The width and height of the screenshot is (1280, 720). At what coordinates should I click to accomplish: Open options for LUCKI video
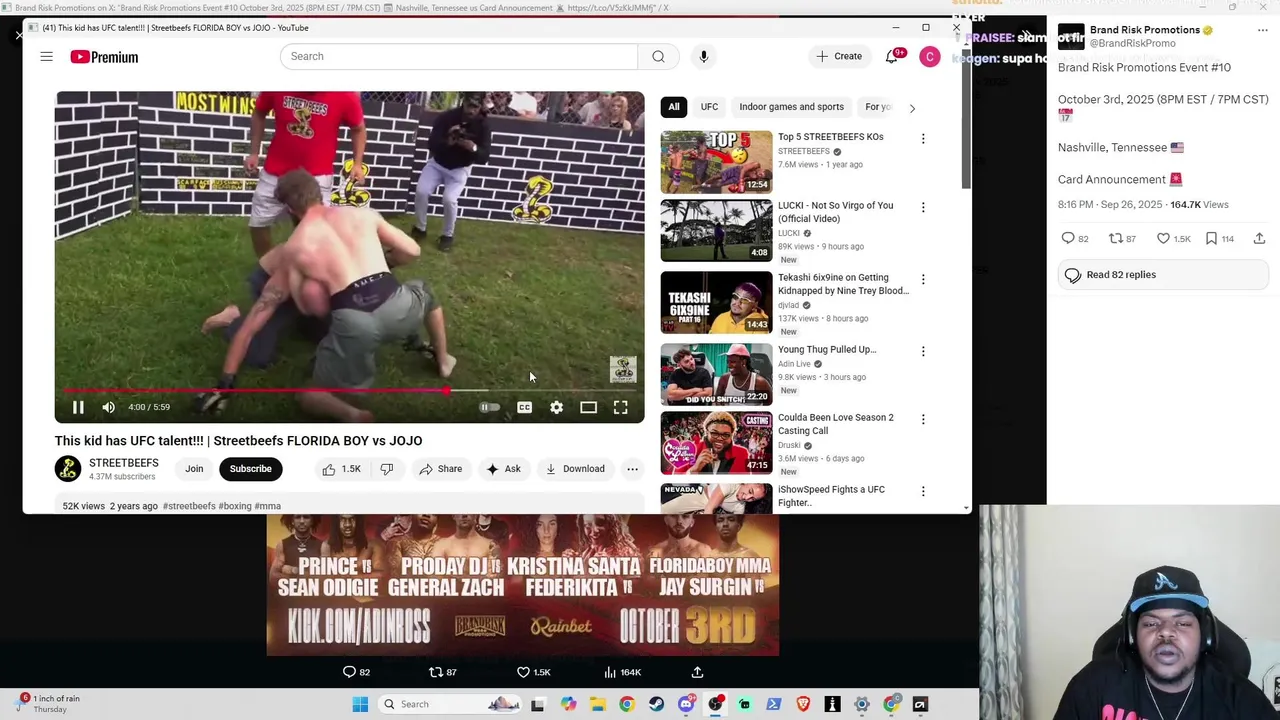click(923, 207)
